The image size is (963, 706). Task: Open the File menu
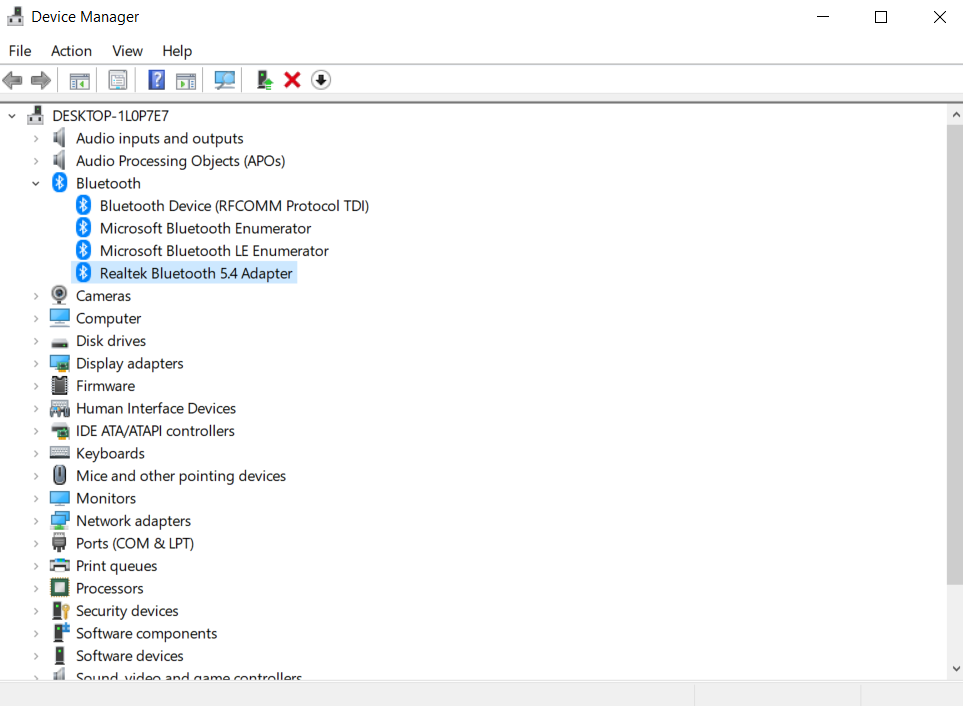(20, 51)
